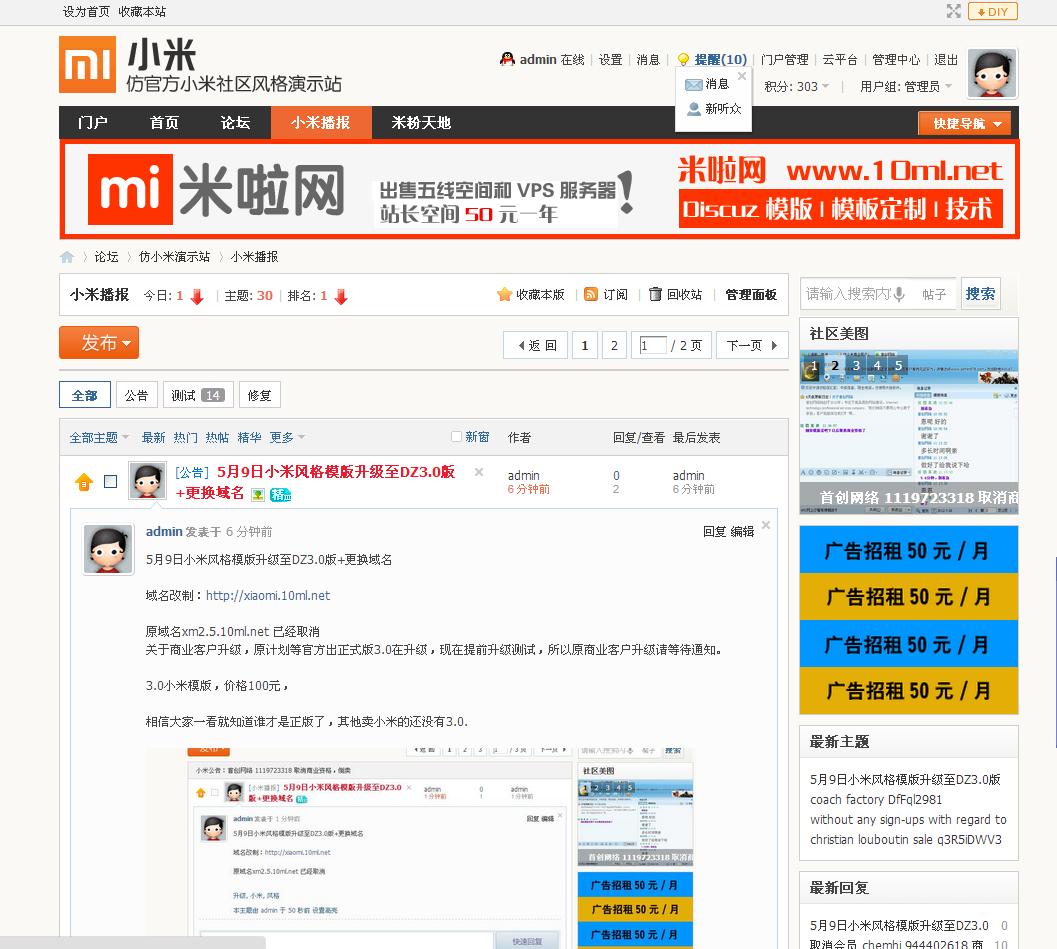This screenshot has height=949, width=1057.
Task: Tick the checkbox for the 5月9日 thread
Action: 111,481
